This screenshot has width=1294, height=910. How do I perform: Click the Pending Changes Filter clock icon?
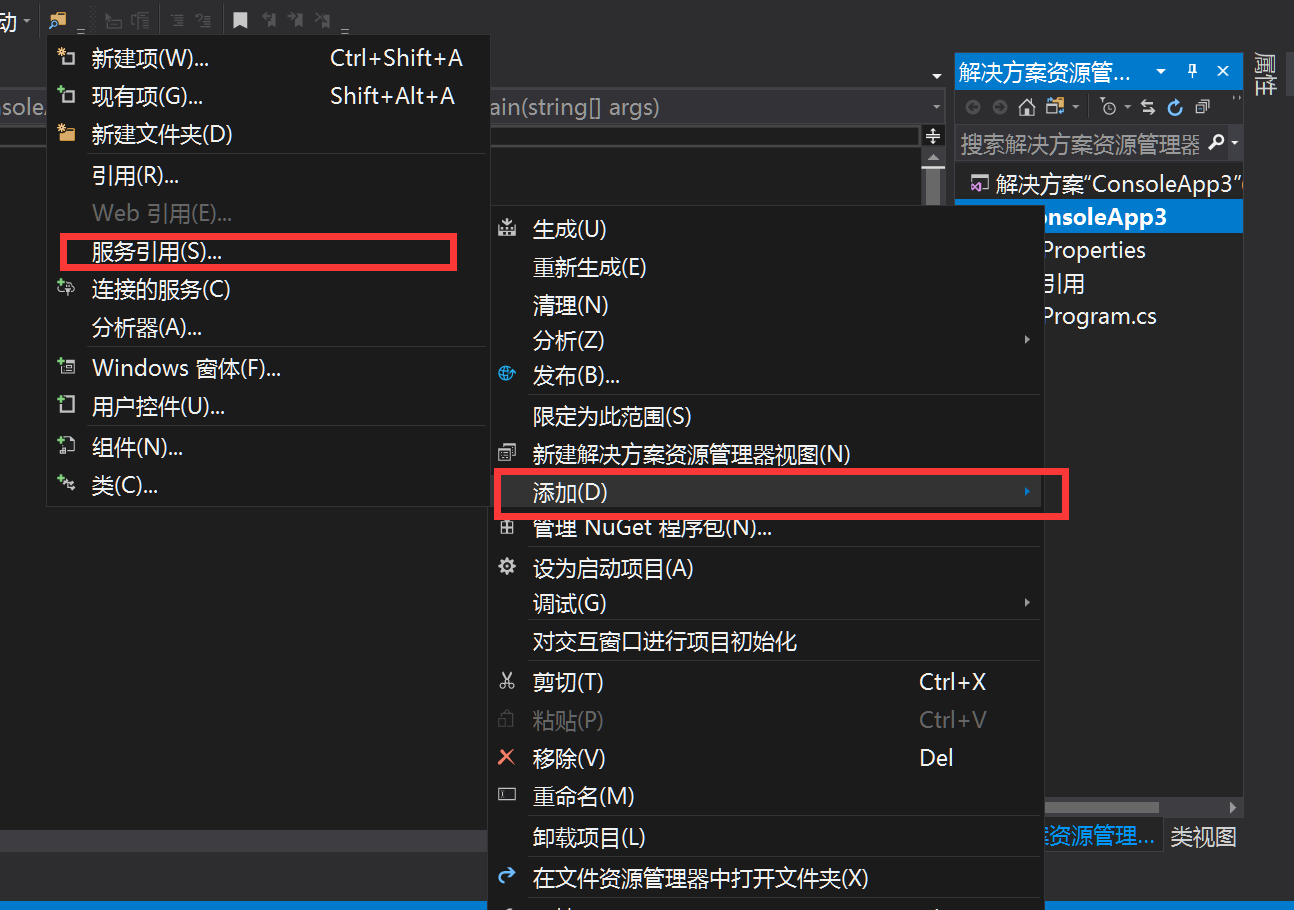click(x=1108, y=107)
